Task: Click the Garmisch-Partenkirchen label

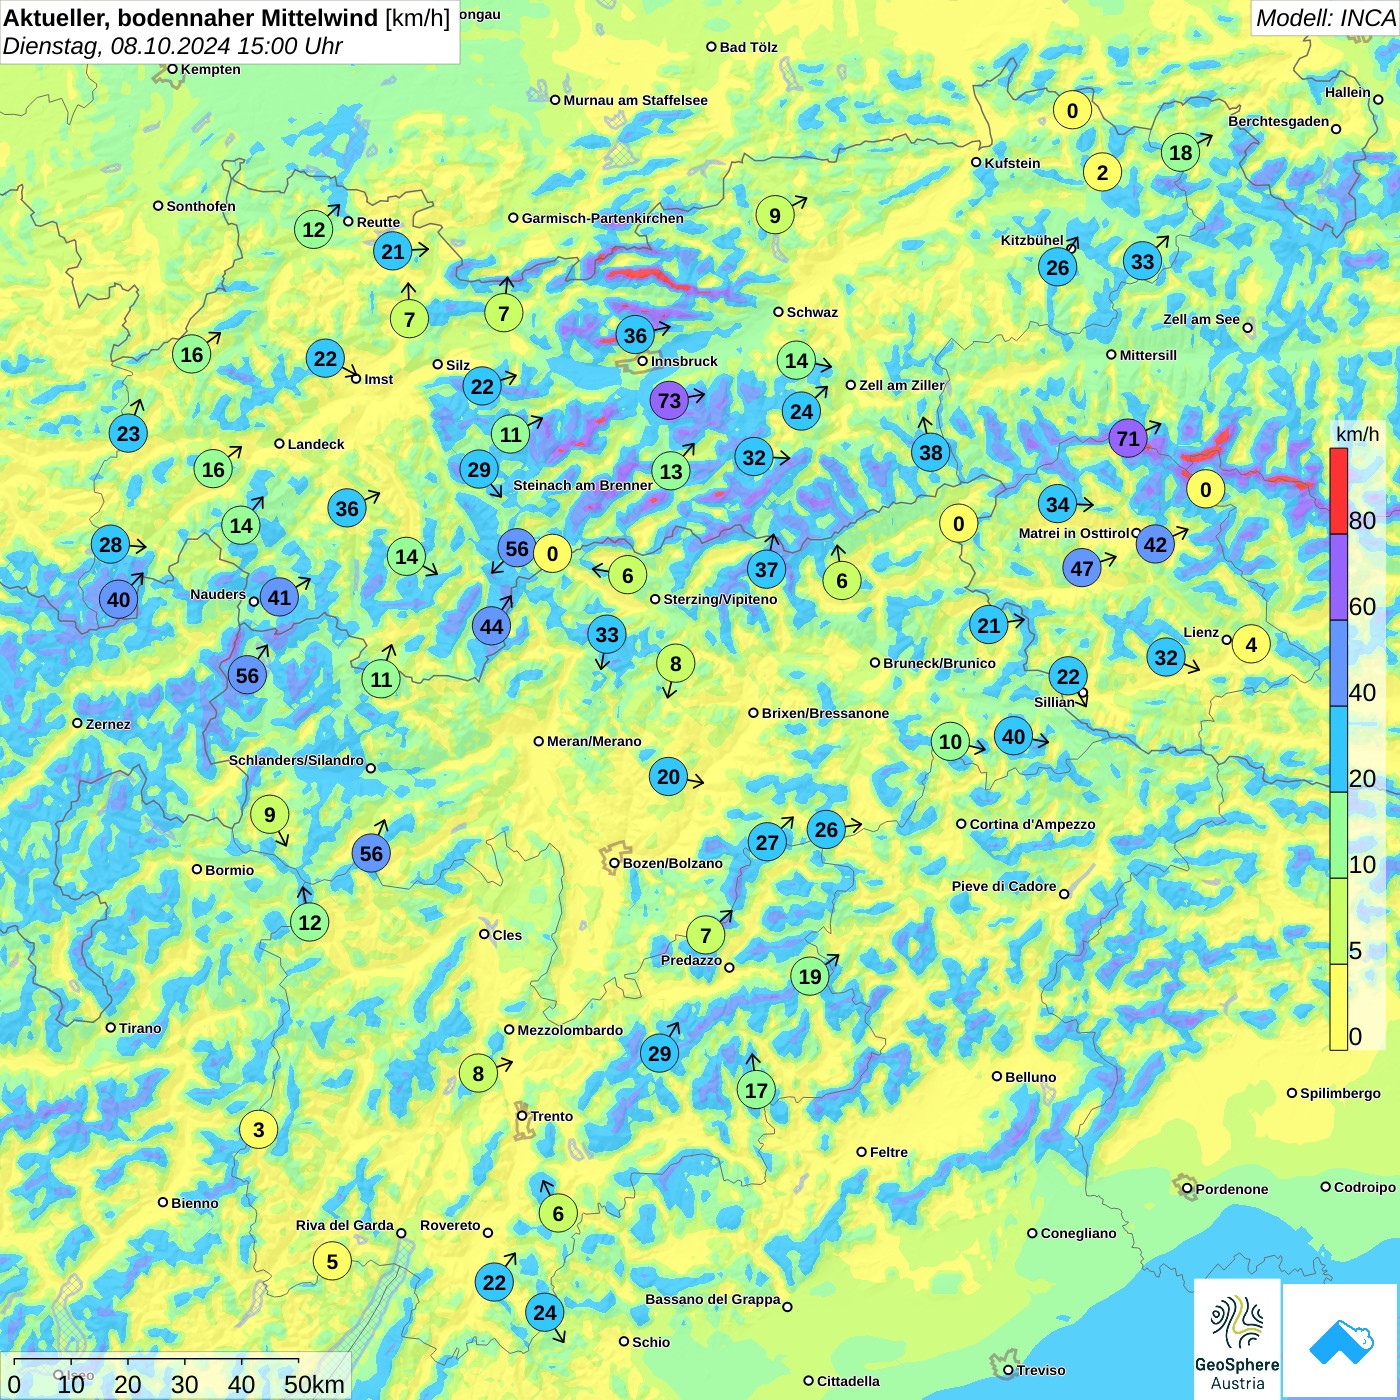Action: click(603, 218)
